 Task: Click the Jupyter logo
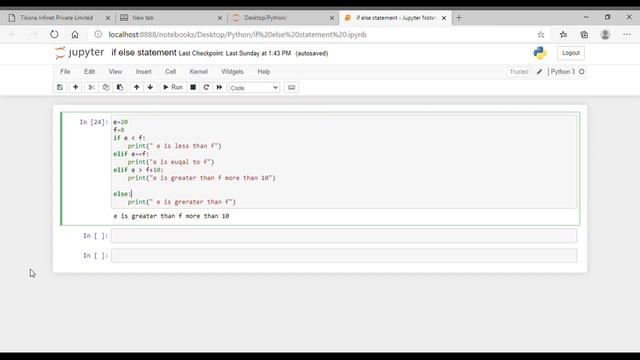pyautogui.click(x=80, y=53)
